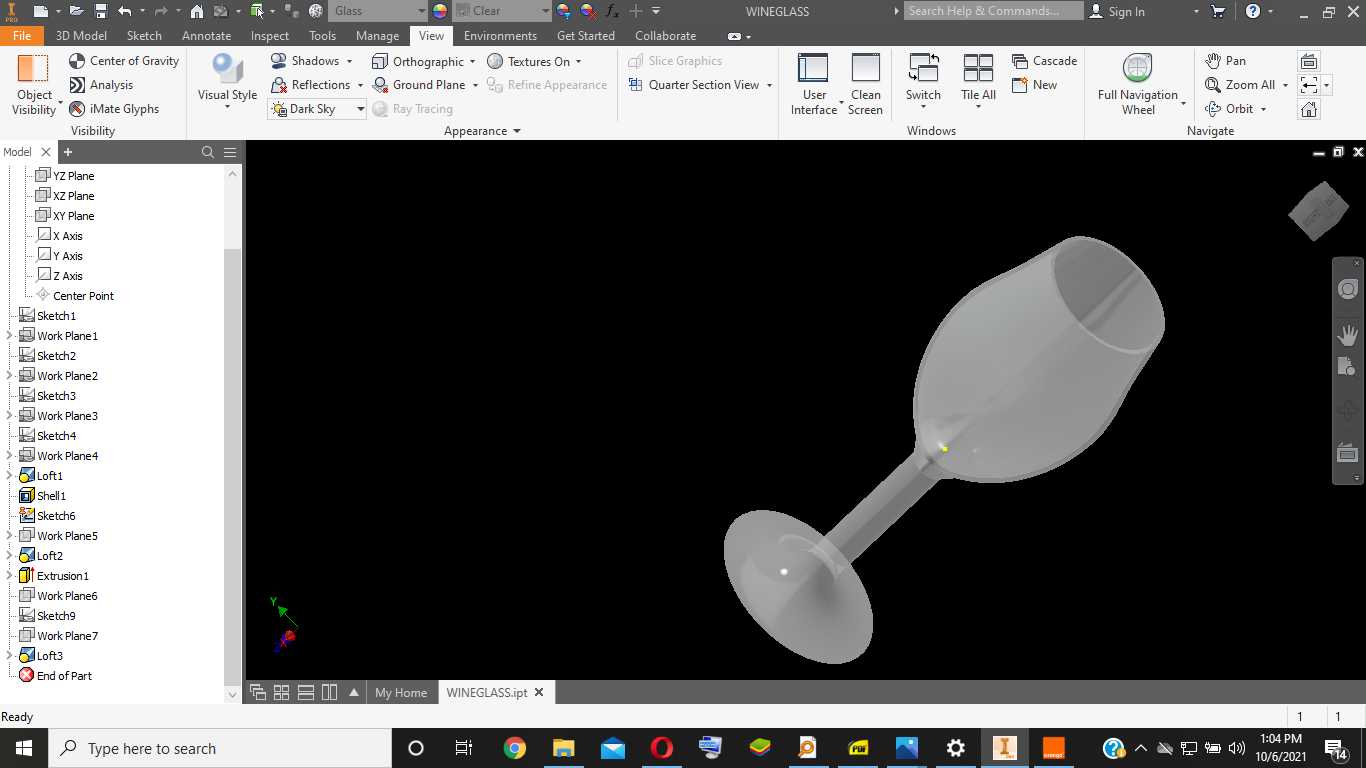1366x768 pixels.
Task: Switch to the Inspect ribbon tab
Action: [x=270, y=35]
